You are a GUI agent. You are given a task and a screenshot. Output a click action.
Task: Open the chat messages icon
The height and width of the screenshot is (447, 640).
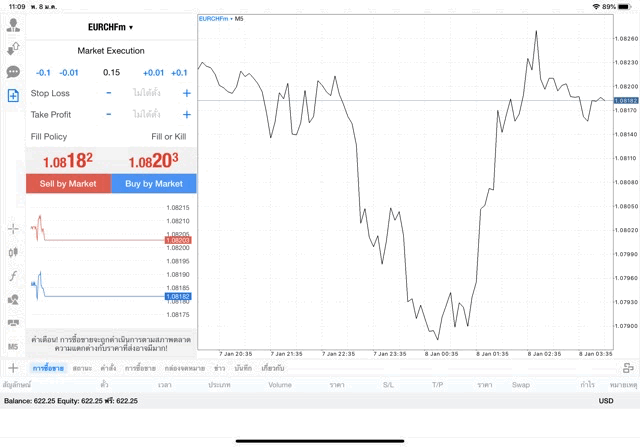click(x=13, y=72)
